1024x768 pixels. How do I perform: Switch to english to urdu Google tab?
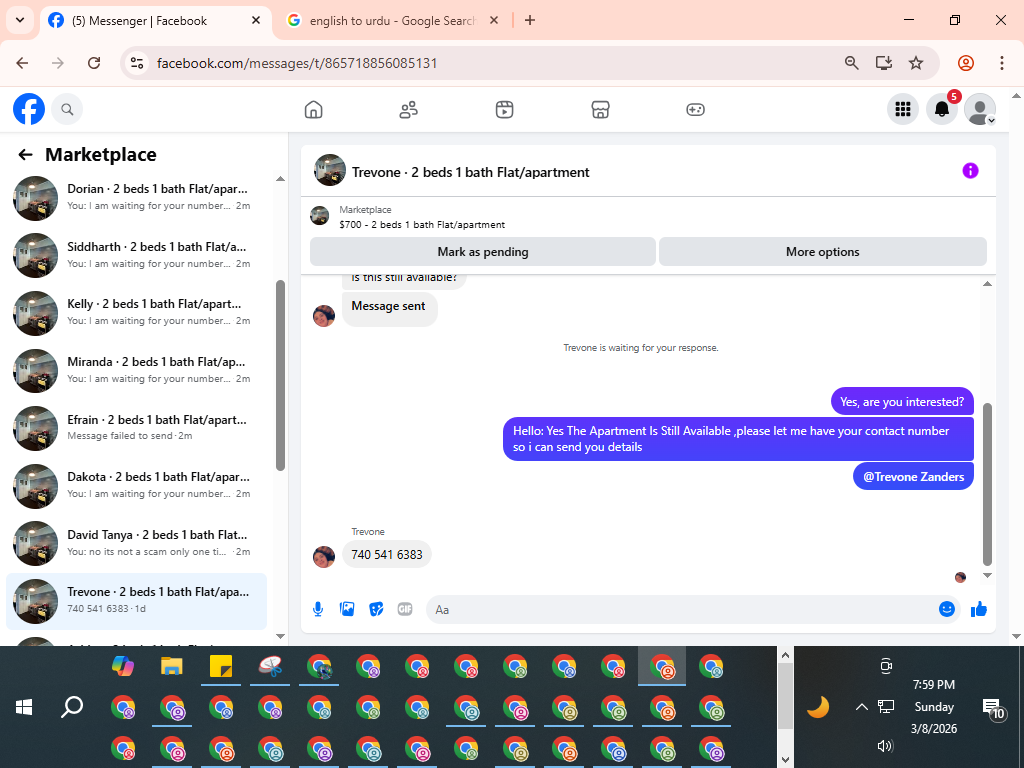pos(392,21)
